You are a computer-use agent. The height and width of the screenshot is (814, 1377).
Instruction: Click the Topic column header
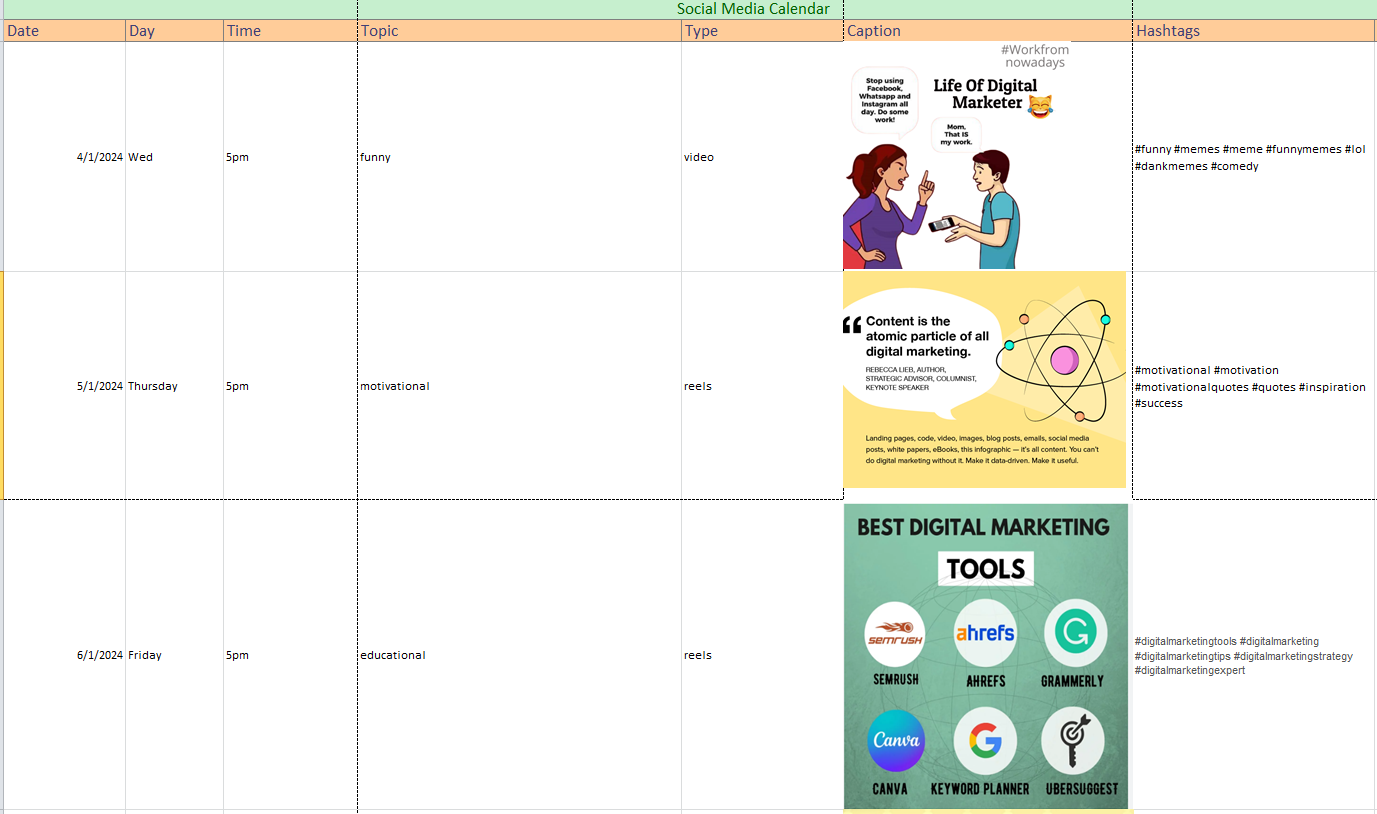pos(520,31)
